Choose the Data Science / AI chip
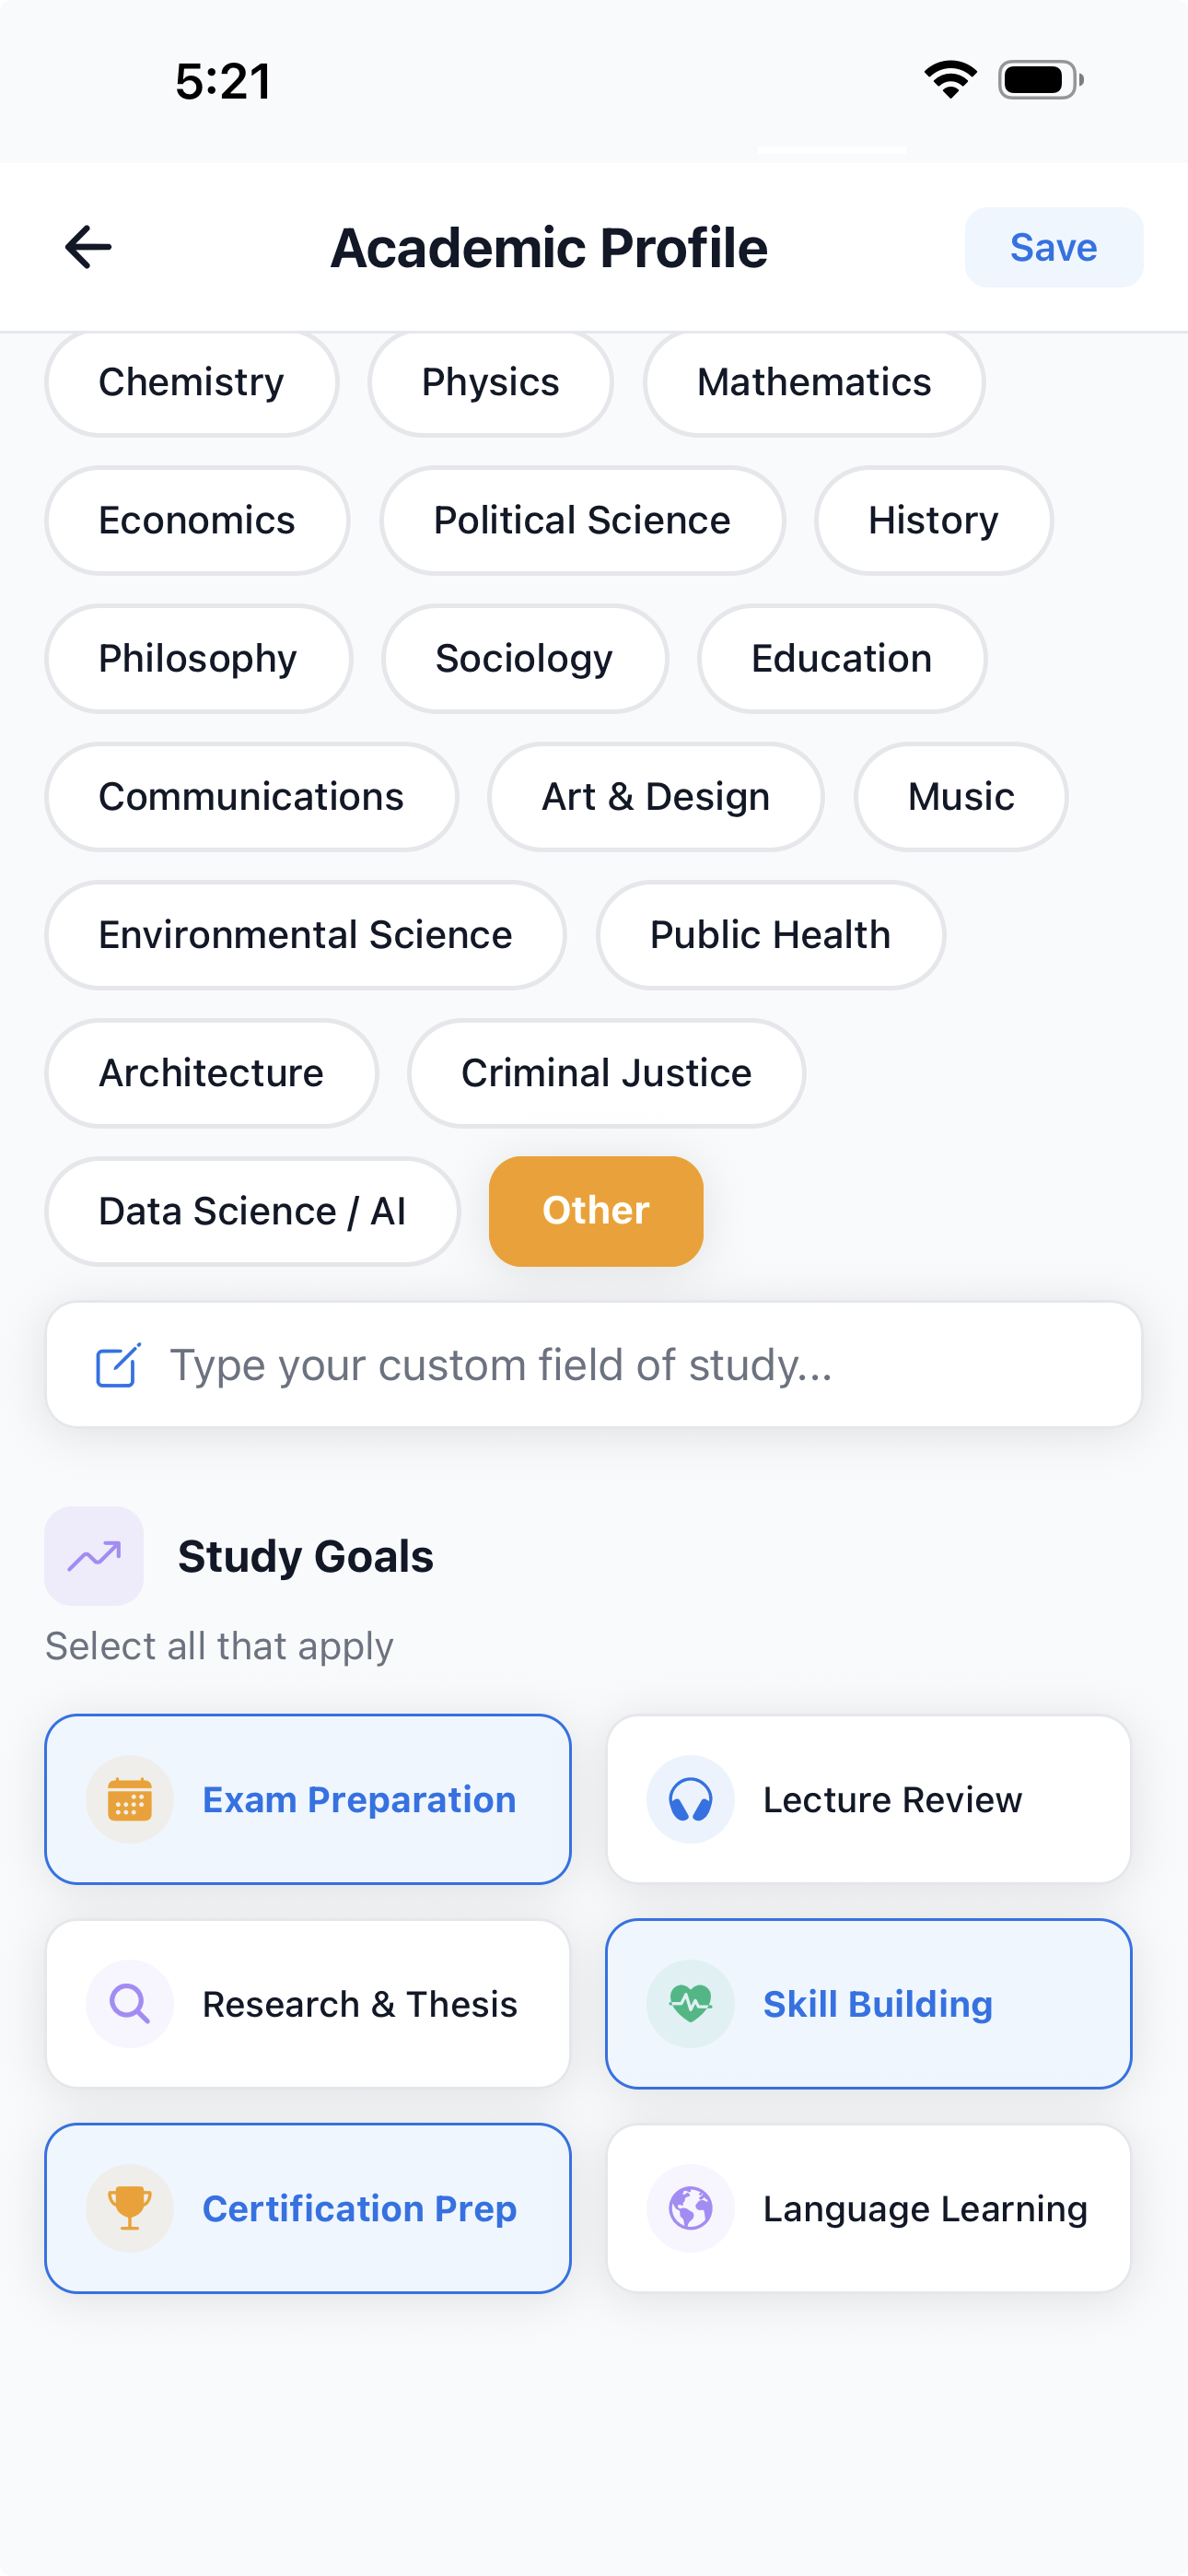 (252, 1210)
